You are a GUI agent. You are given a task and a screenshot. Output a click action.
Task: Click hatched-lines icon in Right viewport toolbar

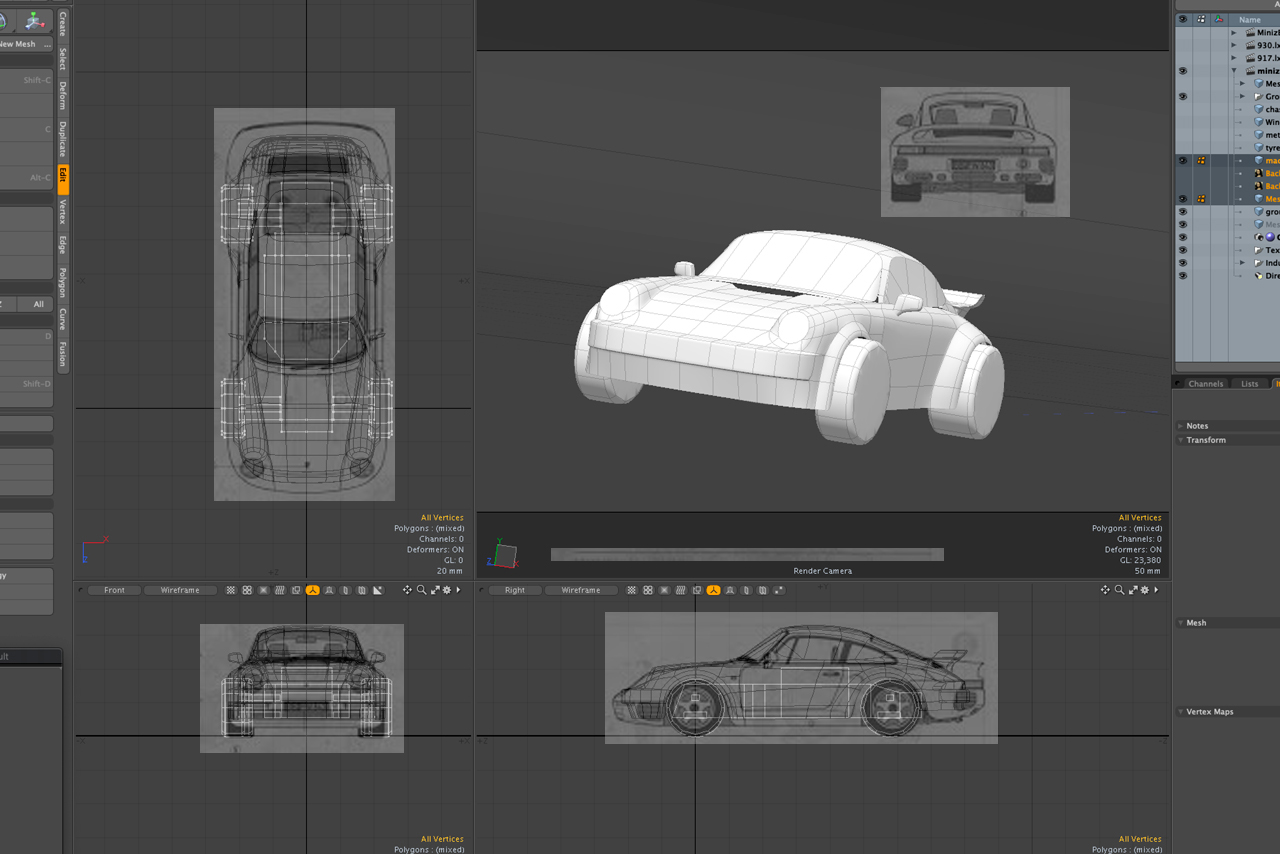point(681,591)
